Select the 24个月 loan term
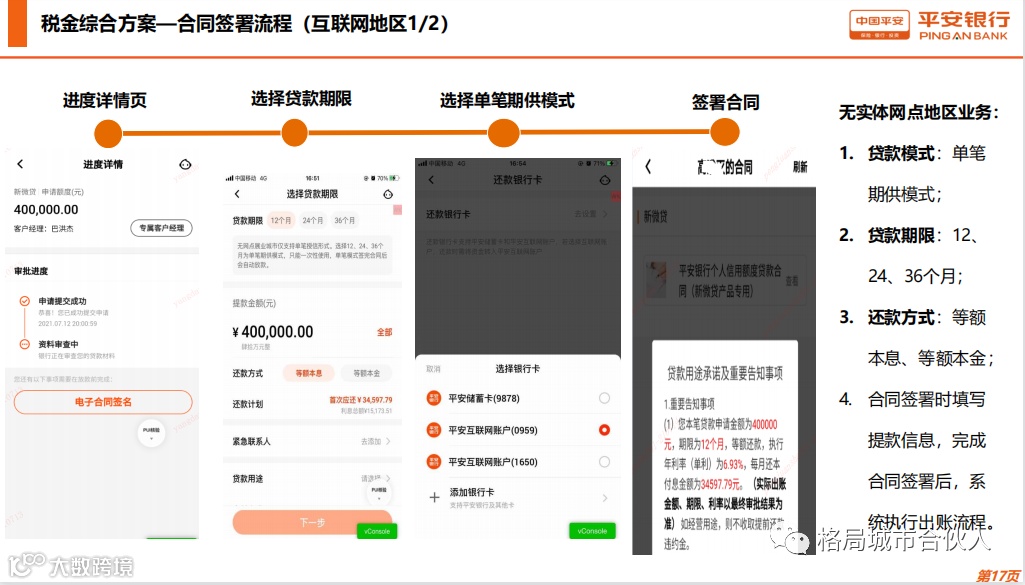1025x585 pixels. tap(312, 220)
